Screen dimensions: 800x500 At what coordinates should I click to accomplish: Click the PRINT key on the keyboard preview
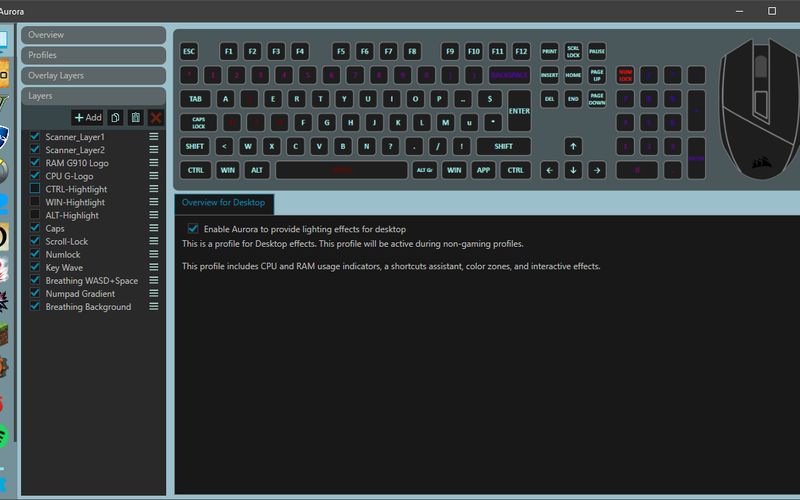coord(549,52)
